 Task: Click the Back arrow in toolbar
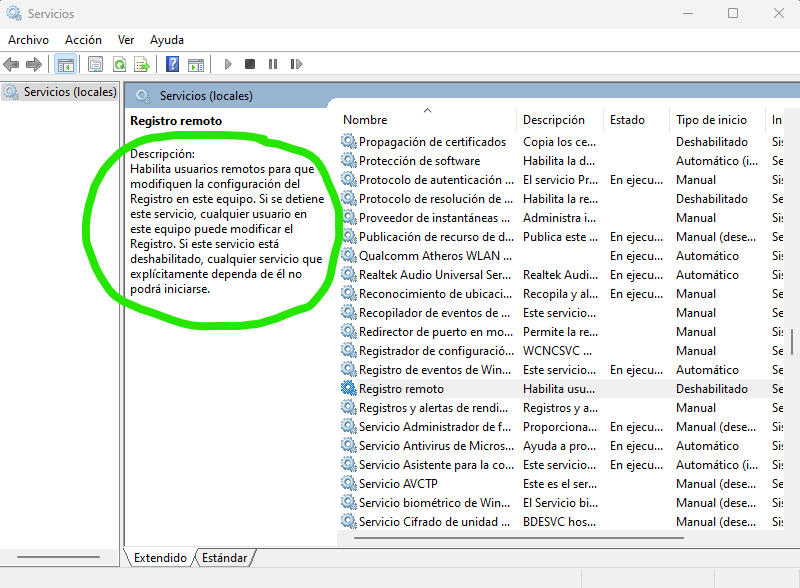point(11,64)
